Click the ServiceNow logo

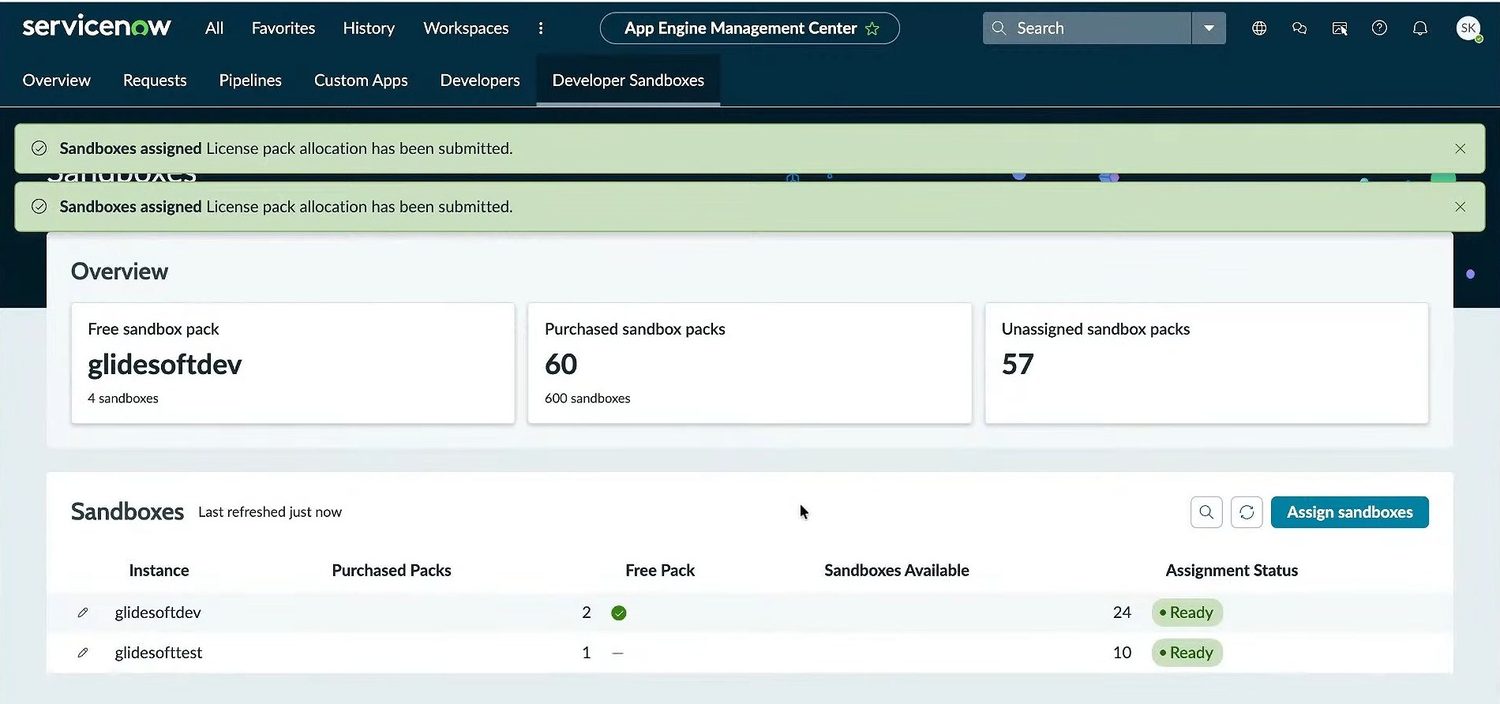point(97,27)
